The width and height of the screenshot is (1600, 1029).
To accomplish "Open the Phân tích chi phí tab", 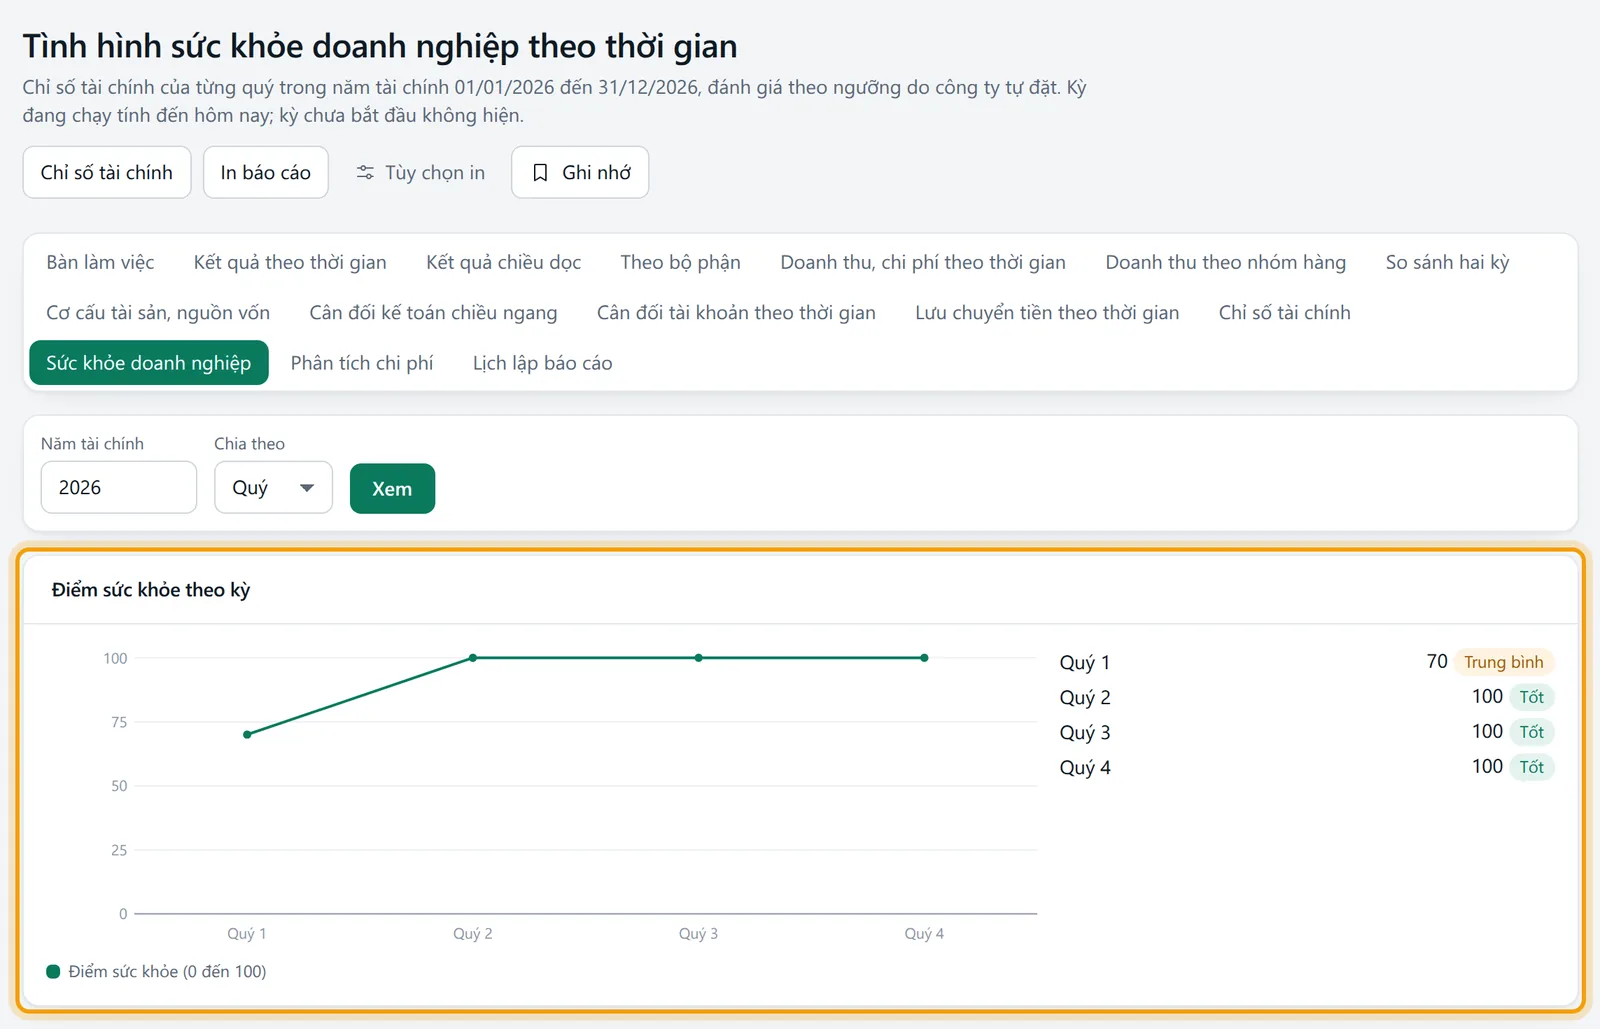I will [x=362, y=363].
